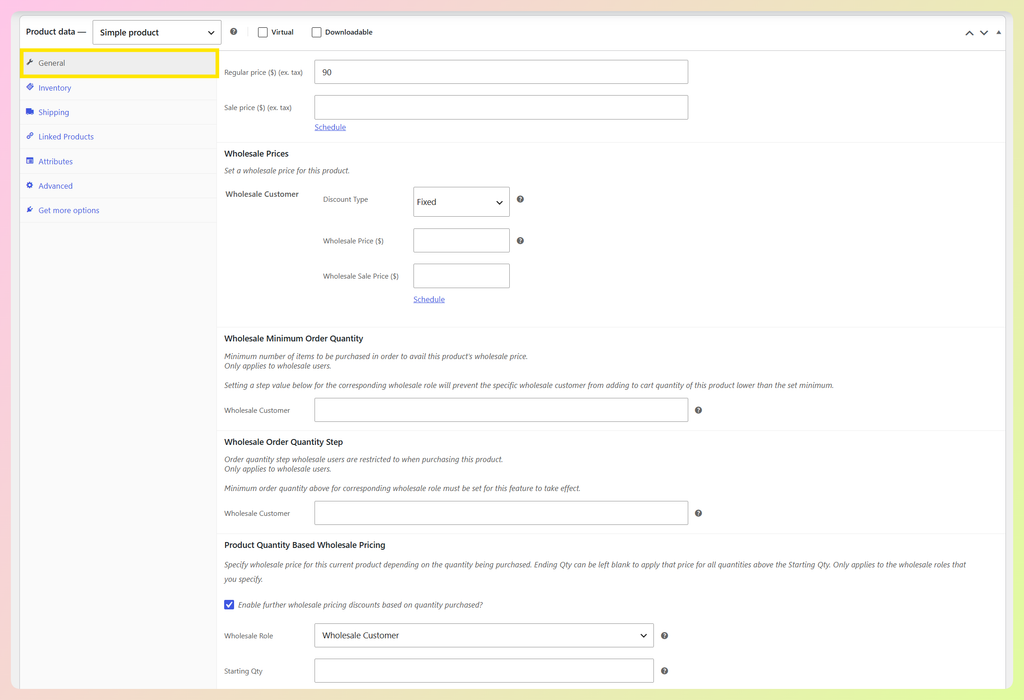The height and width of the screenshot is (700, 1024).
Task: Click the Shipping truck icon
Action: tap(30, 112)
